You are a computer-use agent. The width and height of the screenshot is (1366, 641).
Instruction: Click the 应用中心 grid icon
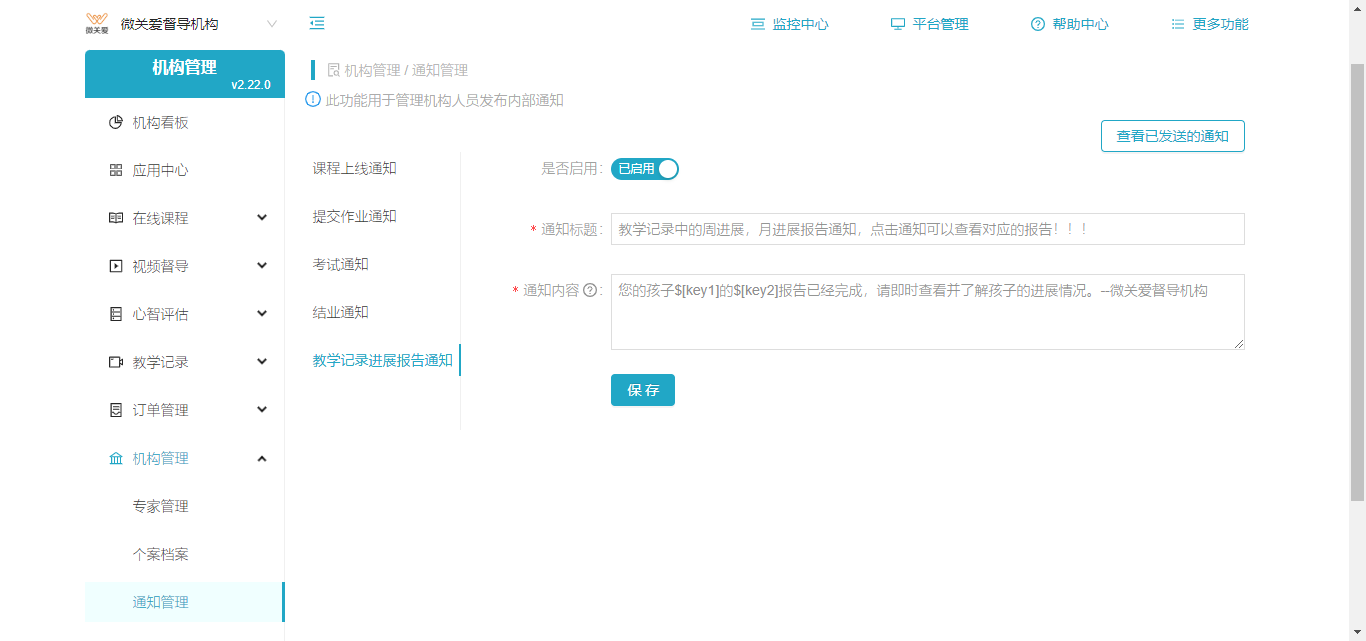tap(116, 171)
